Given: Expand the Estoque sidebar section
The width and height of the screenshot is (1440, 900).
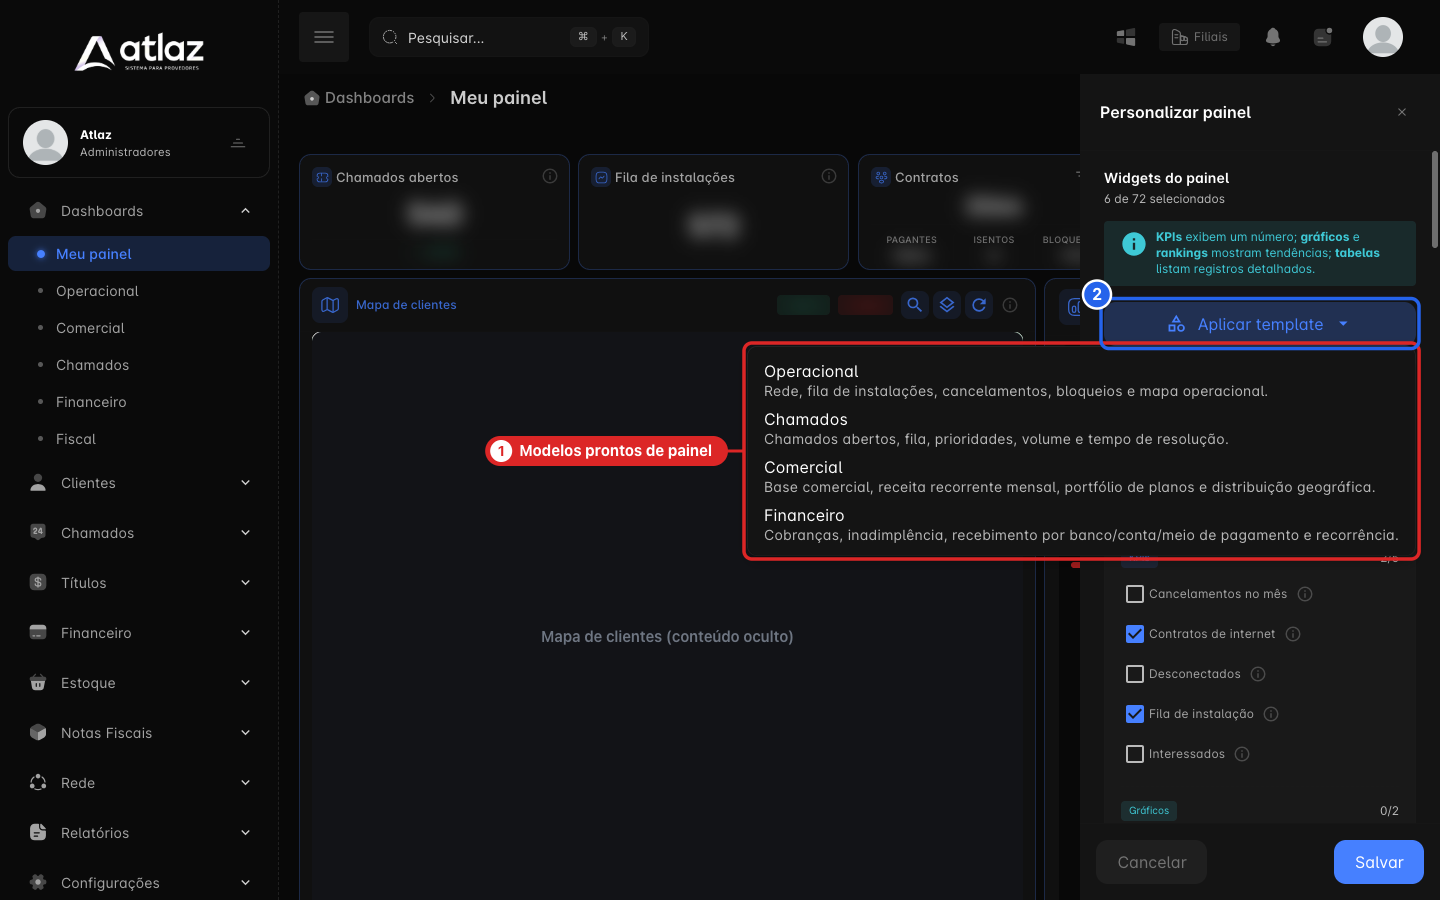Looking at the screenshot, I should pos(139,683).
